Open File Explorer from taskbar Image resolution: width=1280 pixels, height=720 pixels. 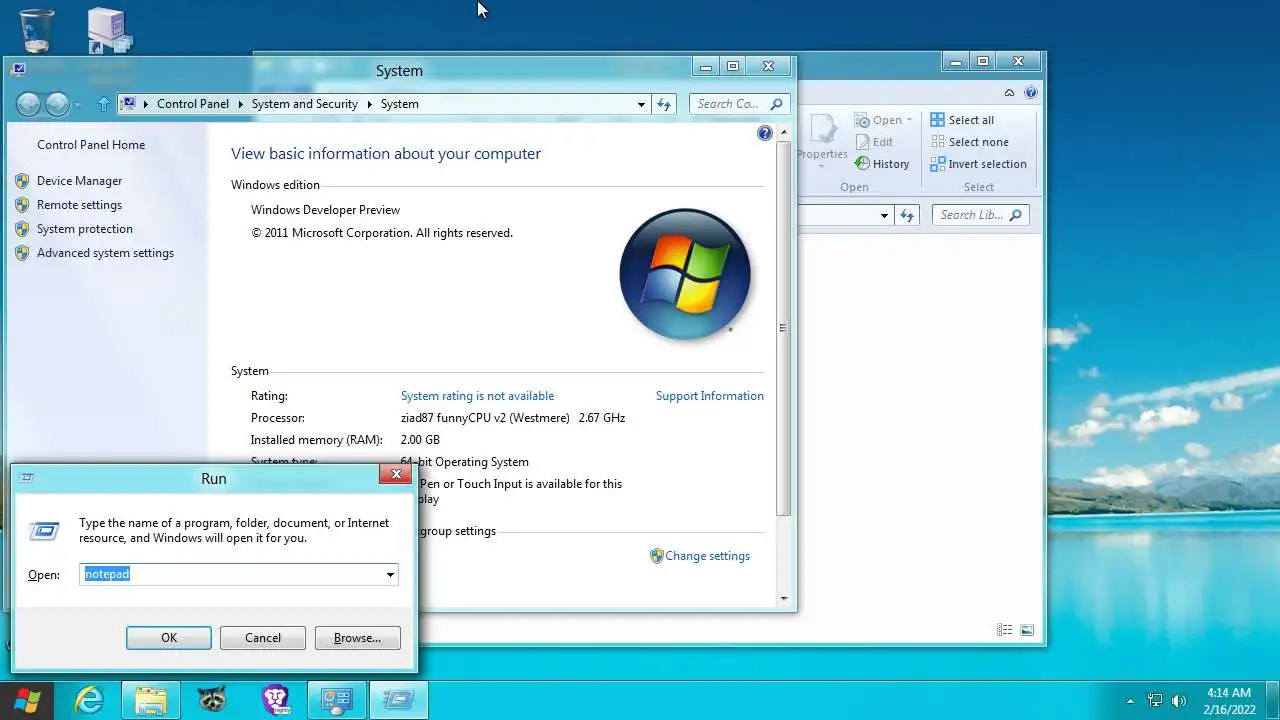pyautogui.click(x=151, y=700)
